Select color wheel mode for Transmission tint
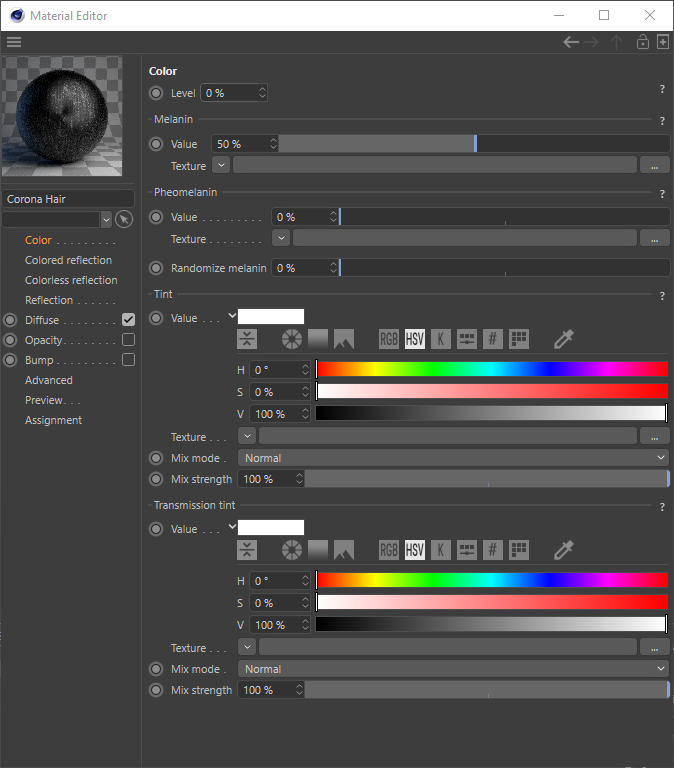The image size is (674, 768). tap(292, 550)
